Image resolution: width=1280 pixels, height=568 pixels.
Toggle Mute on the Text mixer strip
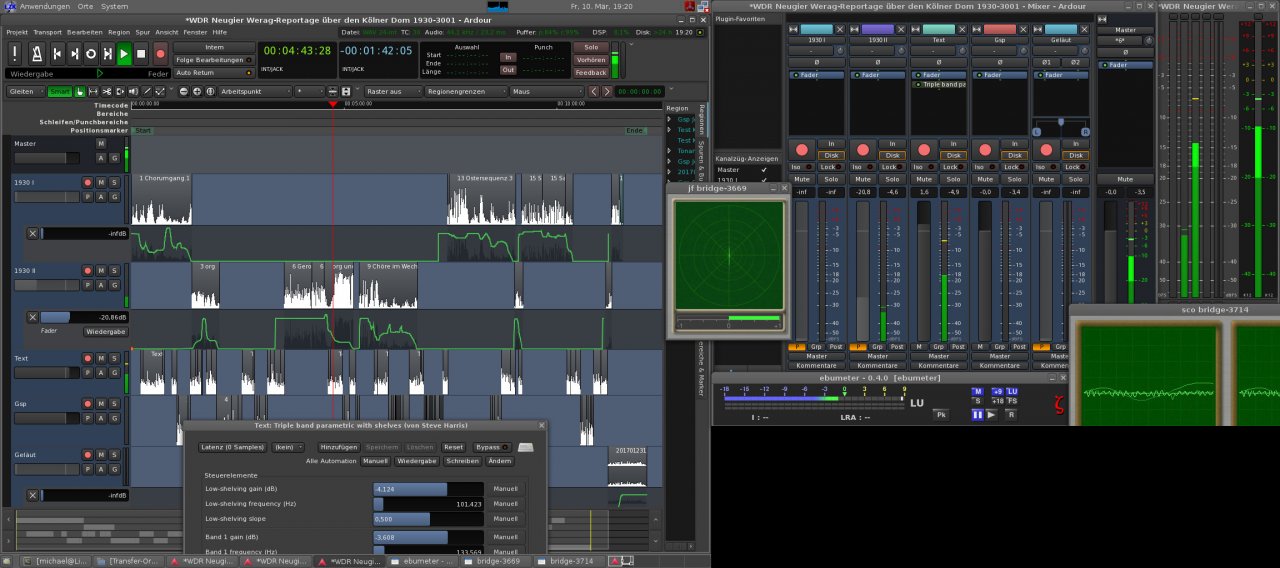tap(924, 179)
